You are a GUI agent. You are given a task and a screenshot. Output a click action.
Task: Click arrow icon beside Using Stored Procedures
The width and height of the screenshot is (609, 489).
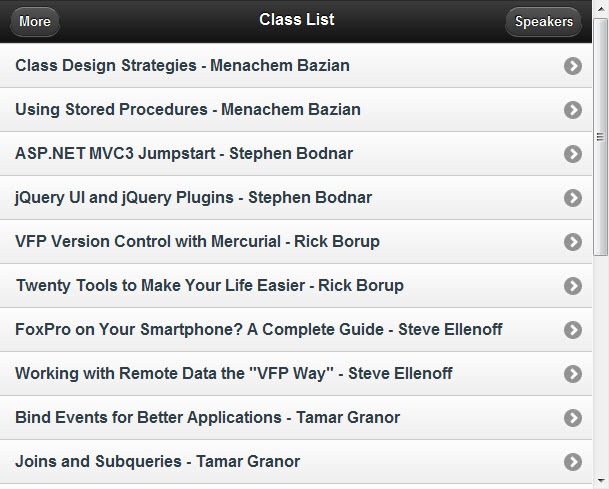click(573, 110)
